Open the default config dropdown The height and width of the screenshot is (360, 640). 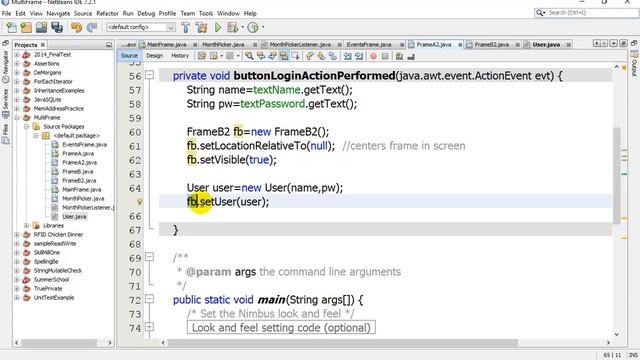pos(171,27)
